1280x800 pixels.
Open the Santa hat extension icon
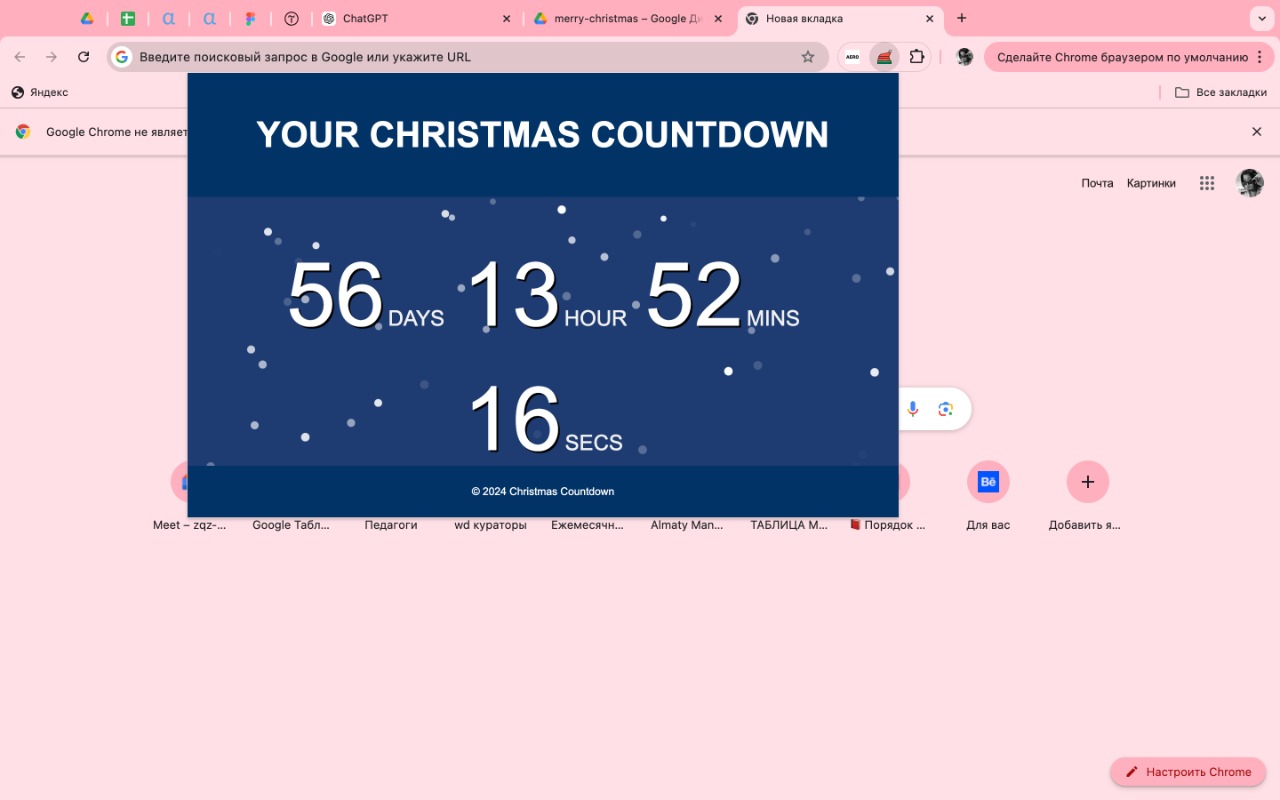coord(884,57)
